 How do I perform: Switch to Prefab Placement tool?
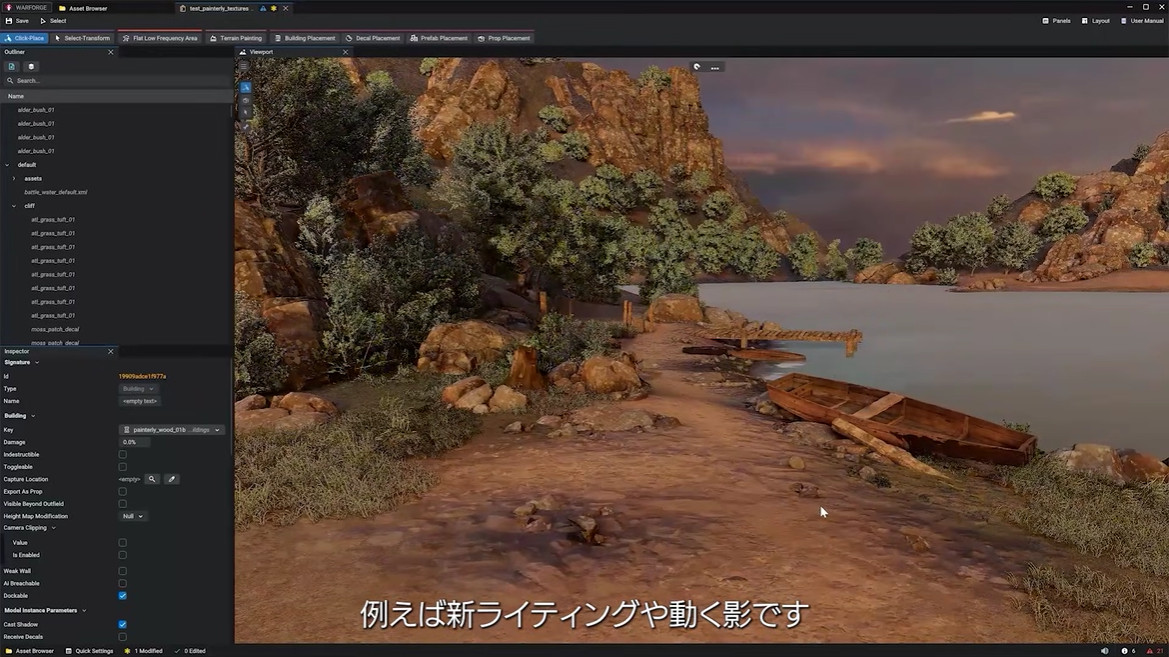click(x=438, y=38)
